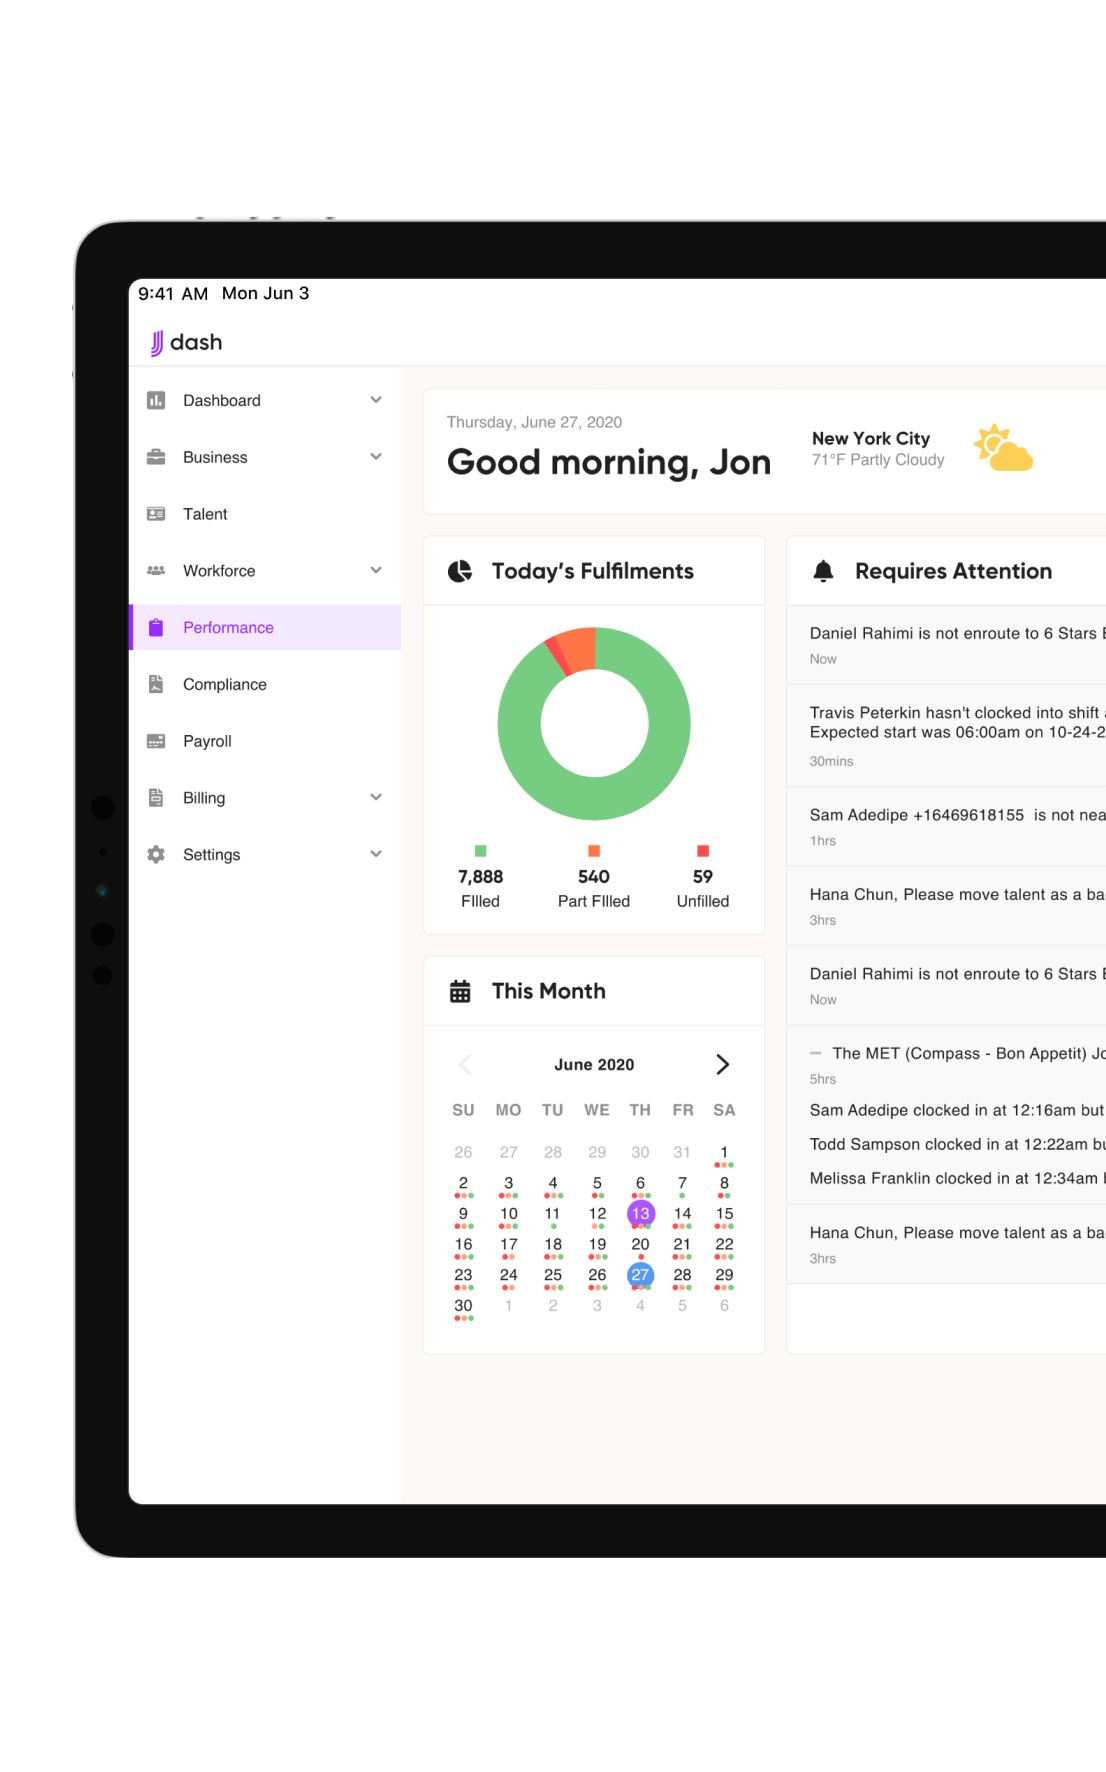
Task: Click the 7,888 Filled value
Action: tap(480, 877)
